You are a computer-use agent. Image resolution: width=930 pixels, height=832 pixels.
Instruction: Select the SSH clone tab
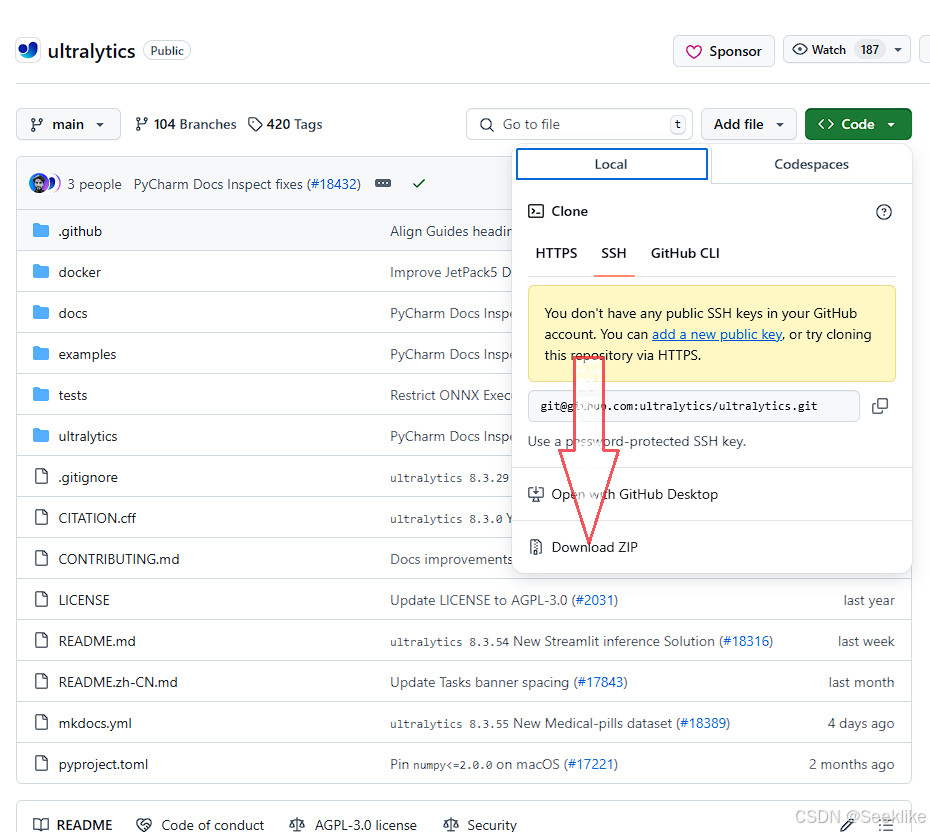tap(613, 253)
